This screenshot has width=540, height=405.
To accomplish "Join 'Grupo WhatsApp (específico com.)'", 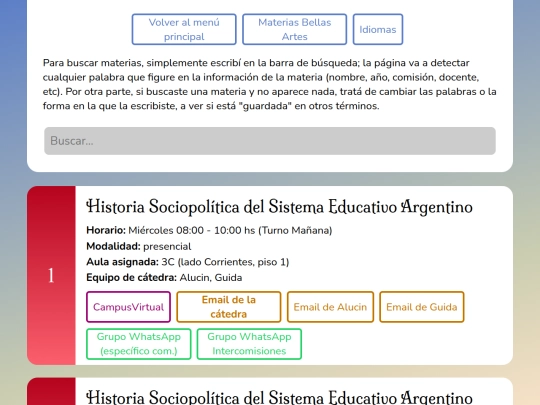I will [x=138, y=344].
